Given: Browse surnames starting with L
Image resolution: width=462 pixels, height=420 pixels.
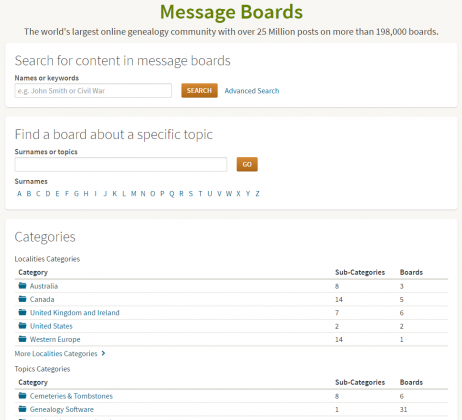Looking at the screenshot, I should [x=124, y=194].
